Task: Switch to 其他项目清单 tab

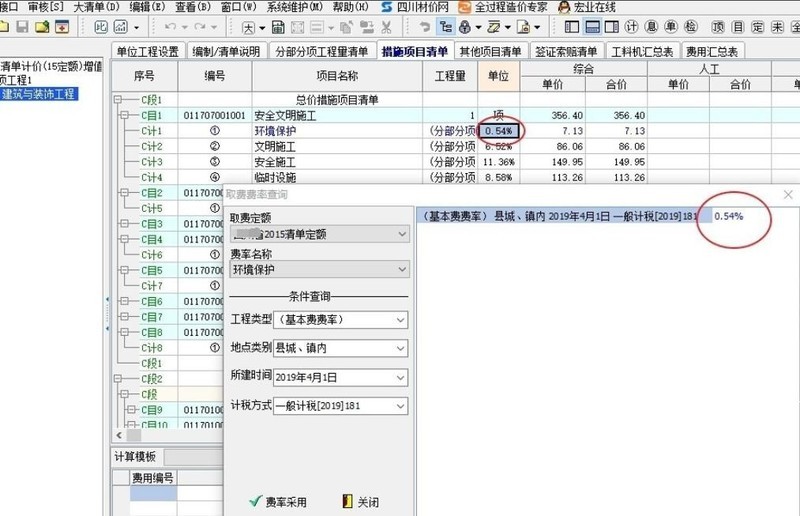Action: pos(490,52)
